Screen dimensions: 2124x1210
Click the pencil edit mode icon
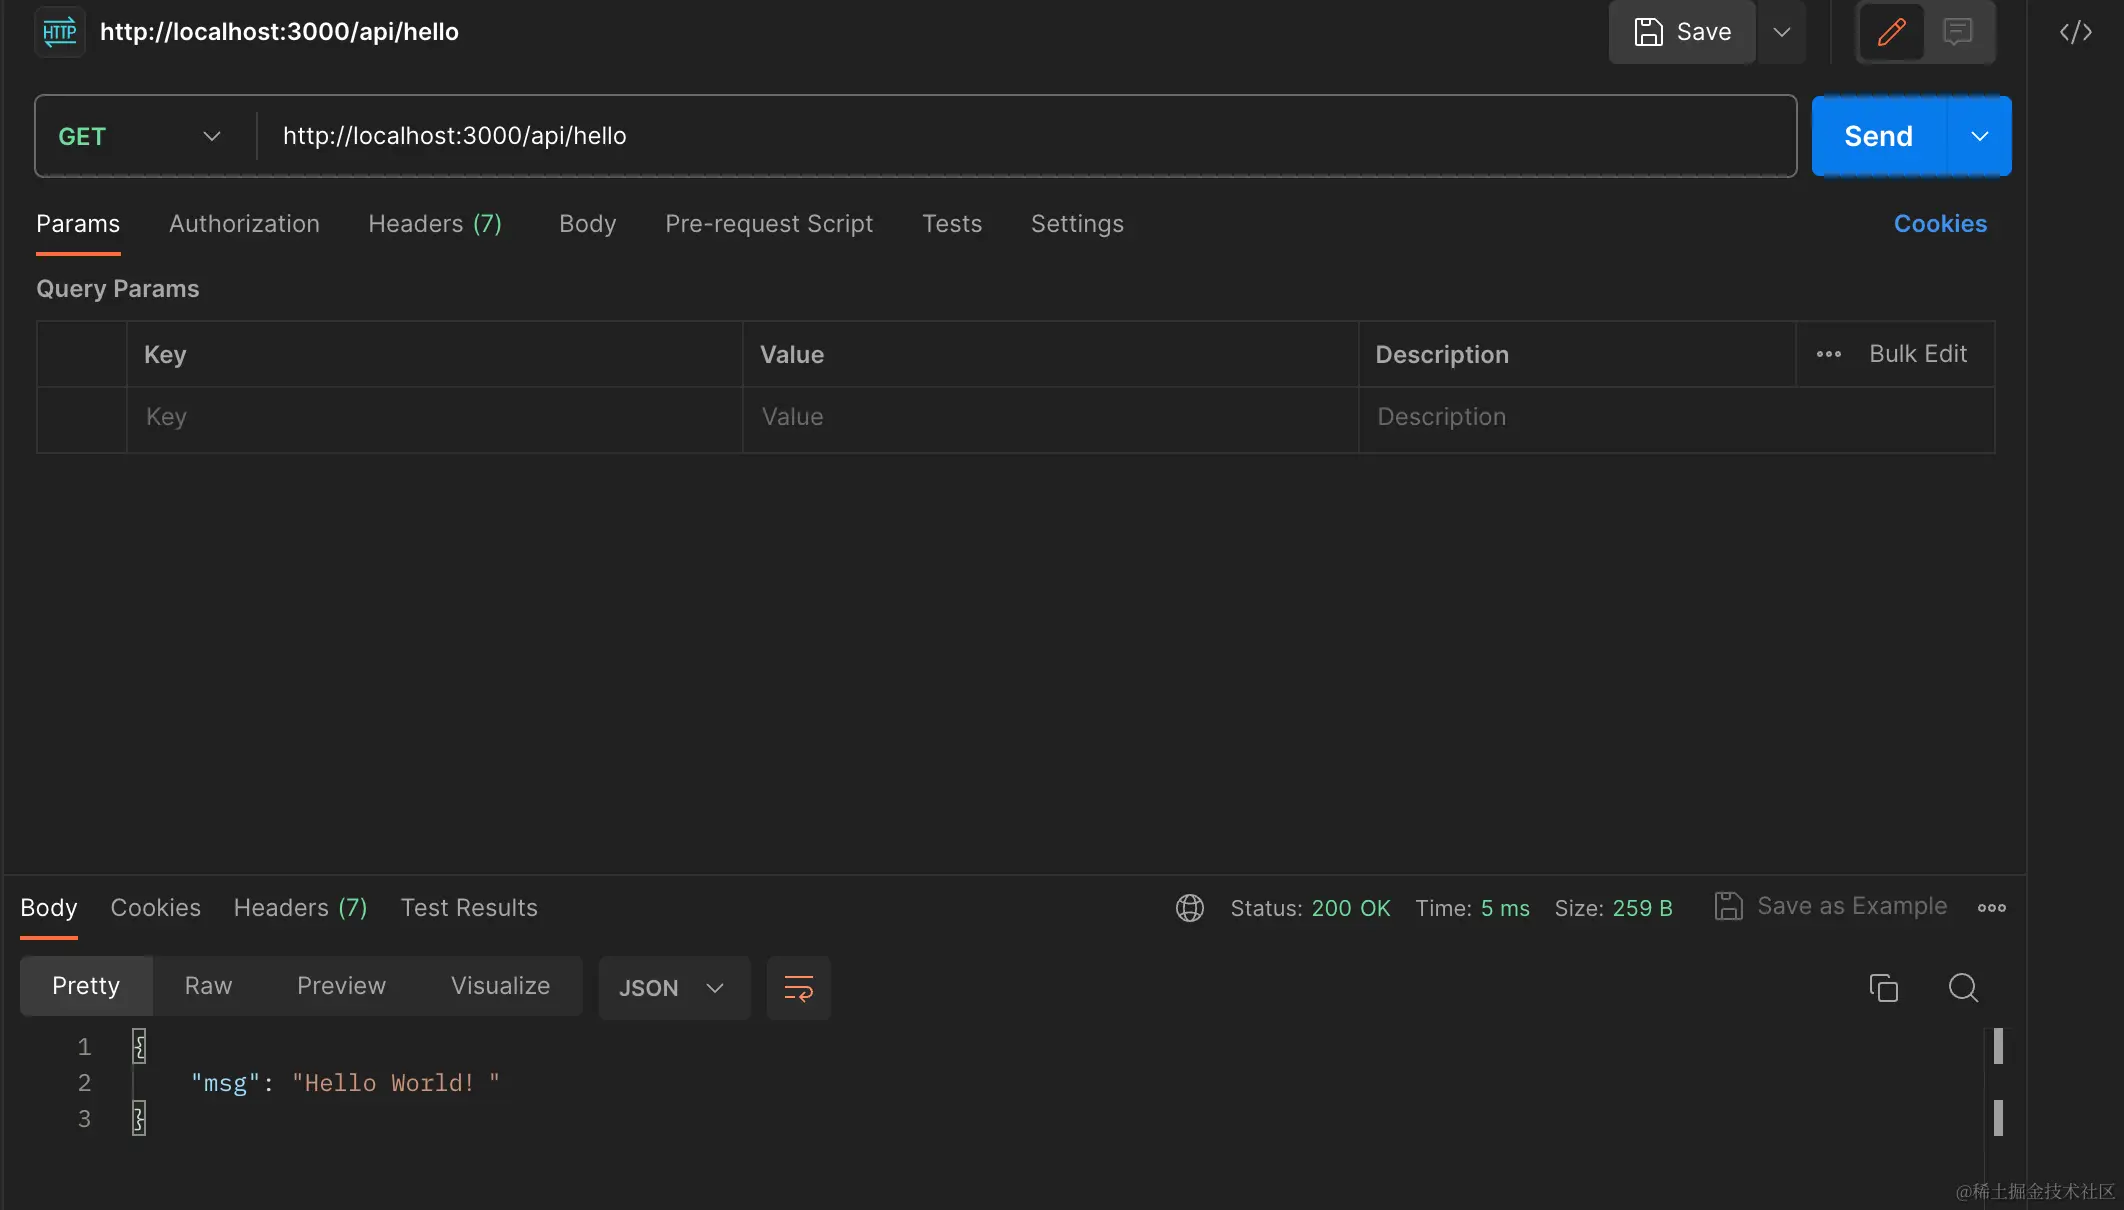pyautogui.click(x=1891, y=32)
